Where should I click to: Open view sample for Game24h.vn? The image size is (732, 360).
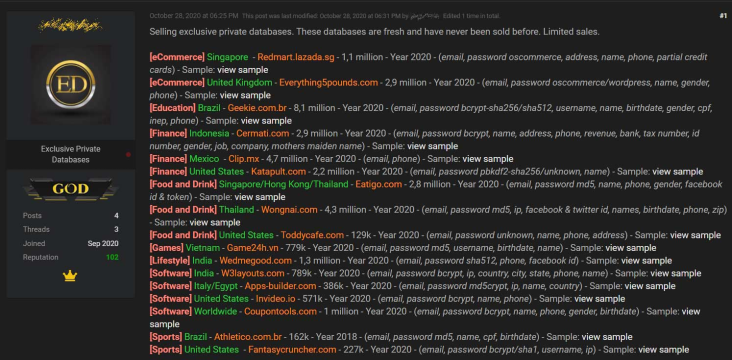point(631,248)
